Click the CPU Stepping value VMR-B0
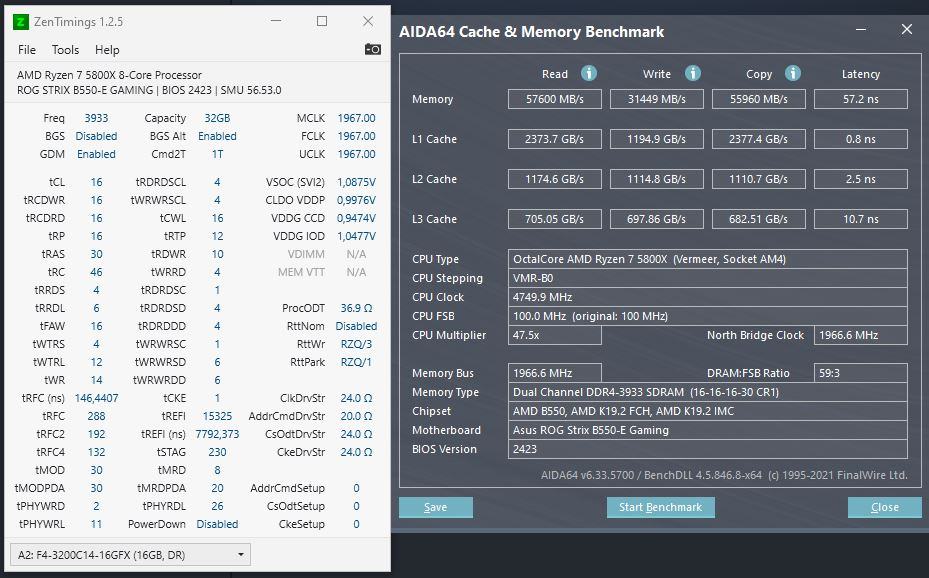This screenshot has height=578, width=929. (707, 278)
